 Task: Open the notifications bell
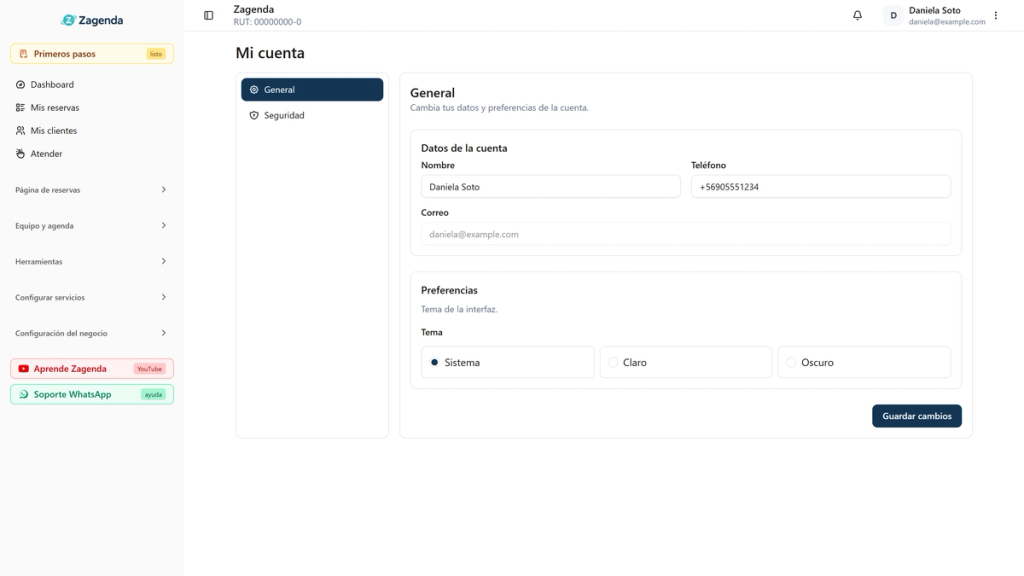coord(857,15)
